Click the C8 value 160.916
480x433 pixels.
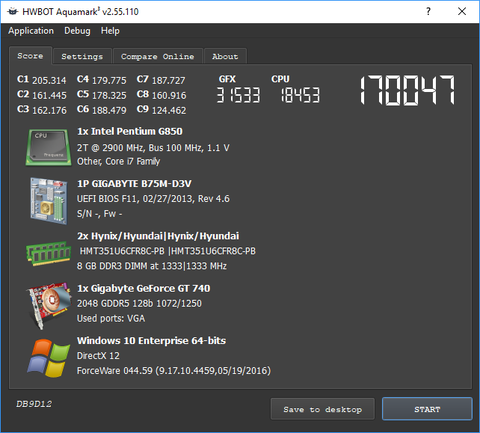(x=169, y=95)
